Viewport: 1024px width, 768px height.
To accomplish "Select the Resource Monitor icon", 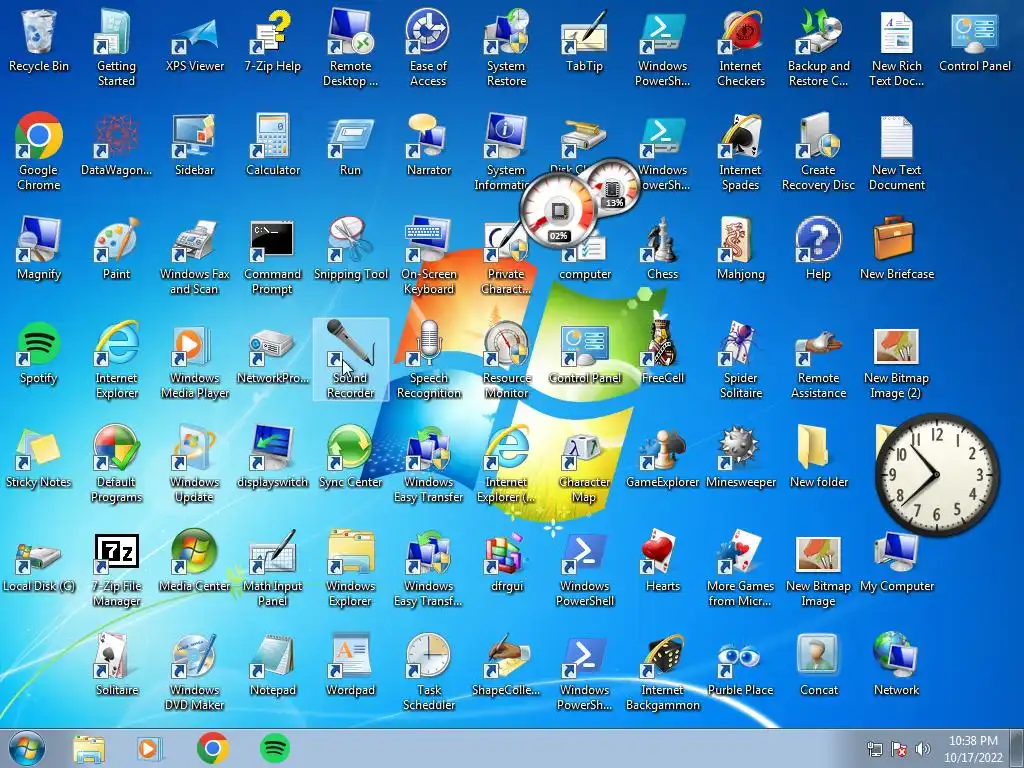I will [506, 344].
